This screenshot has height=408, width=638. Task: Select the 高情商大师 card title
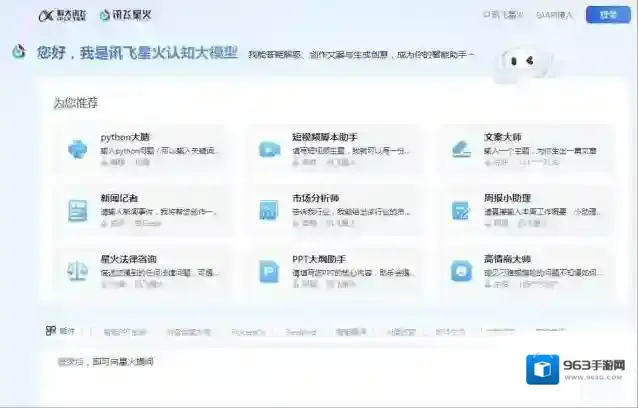pos(507,259)
